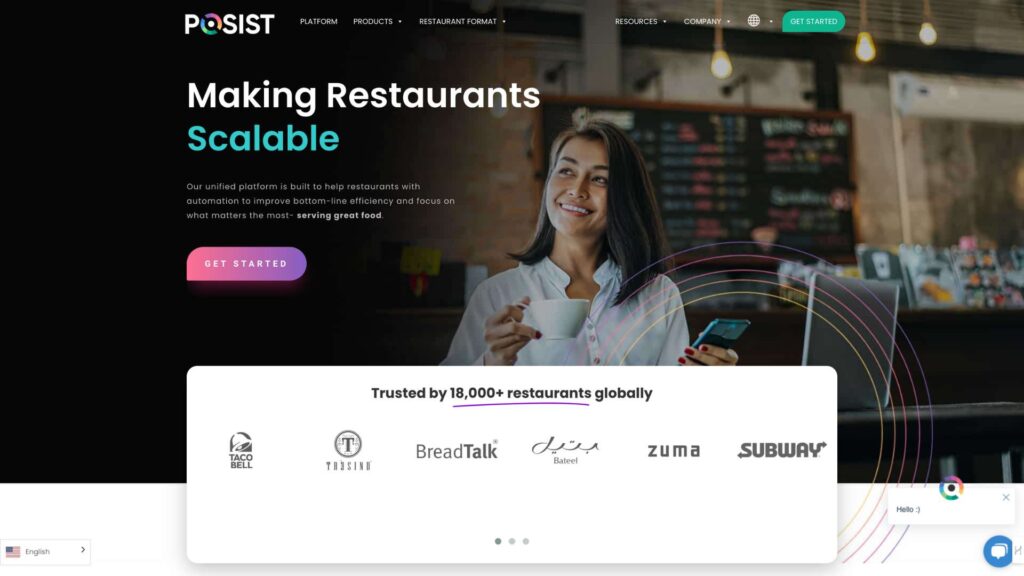Click the Tresind brand logo
The image size is (1024, 576).
tap(348, 450)
